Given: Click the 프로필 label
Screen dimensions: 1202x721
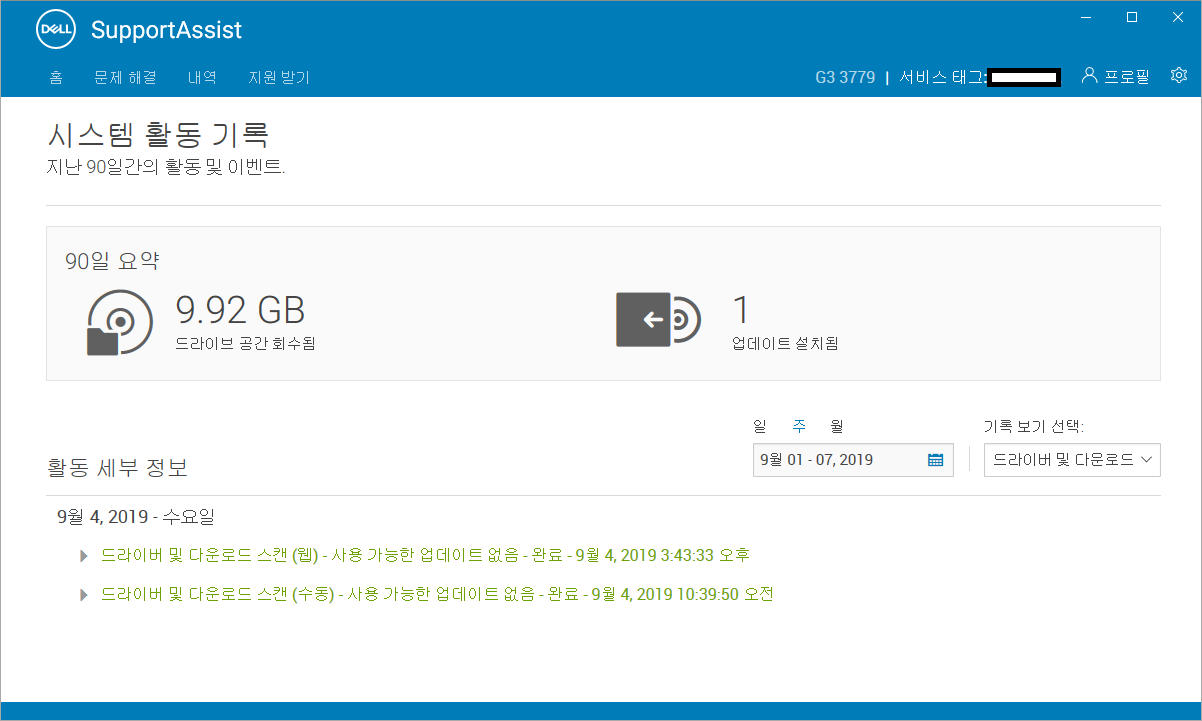Looking at the screenshot, I should tap(1126, 76).
